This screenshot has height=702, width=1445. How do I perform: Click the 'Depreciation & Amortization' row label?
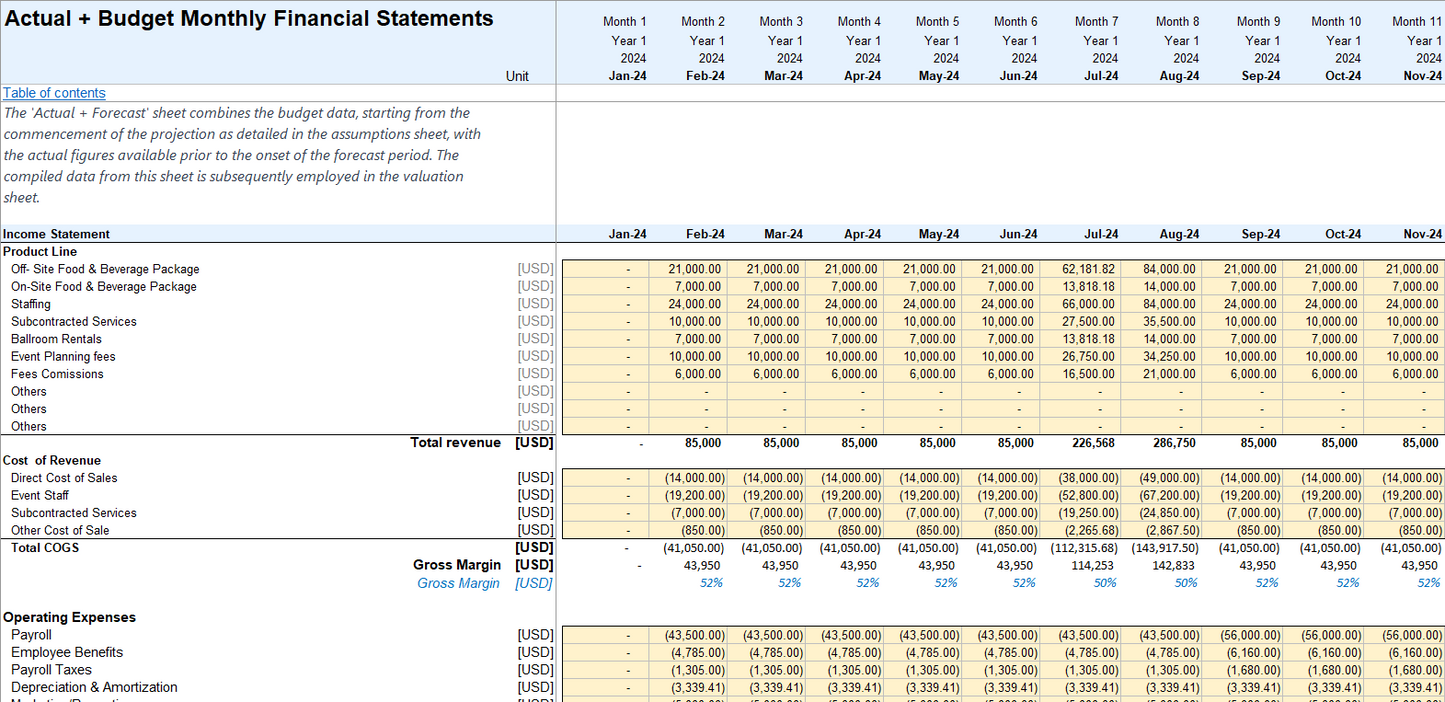click(x=94, y=687)
